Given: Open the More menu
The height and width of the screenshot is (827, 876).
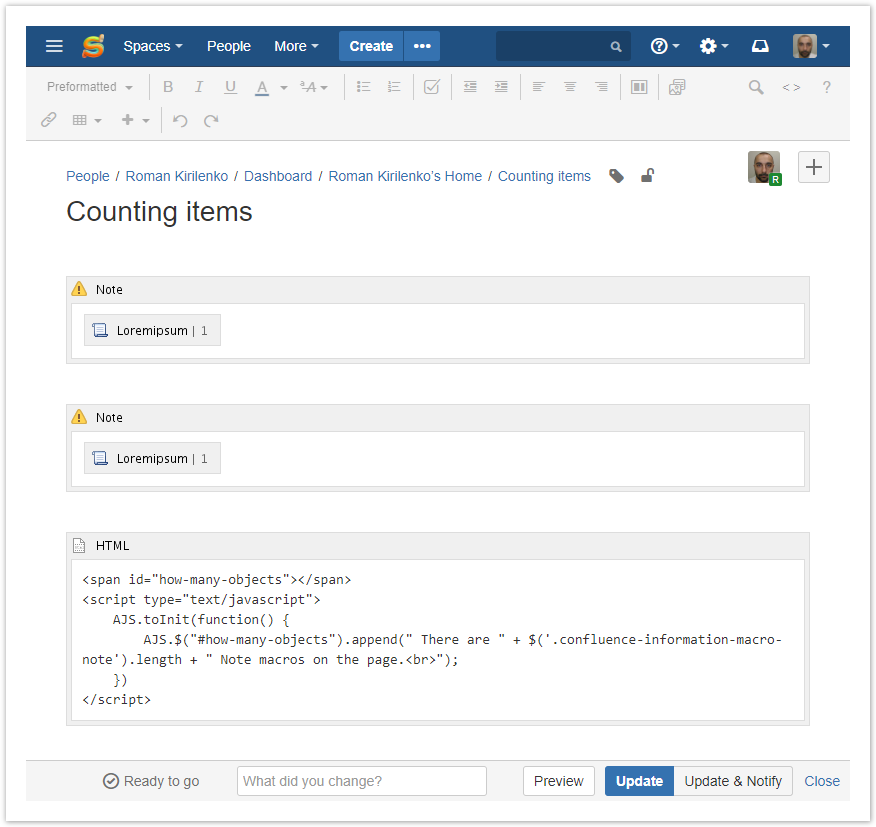Looking at the screenshot, I should (x=296, y=46).
